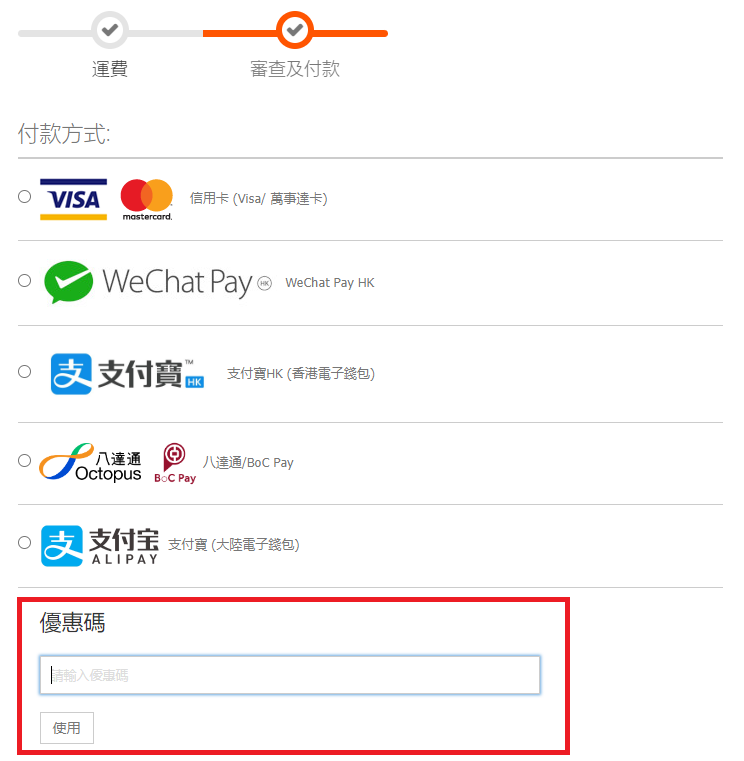Click the 運費 step checkmark circle
744x761 pixels.
point(110,30)
